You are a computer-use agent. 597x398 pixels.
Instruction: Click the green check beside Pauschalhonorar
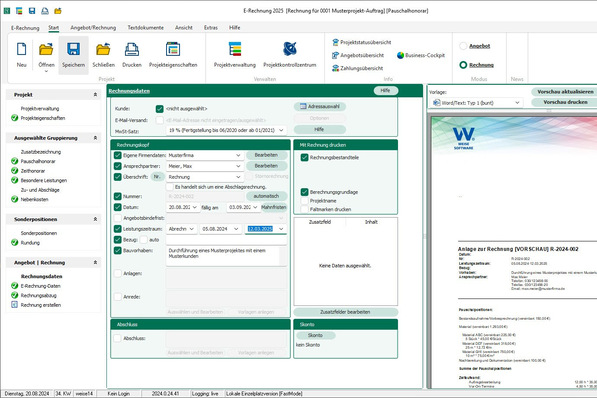pos(14,161)
